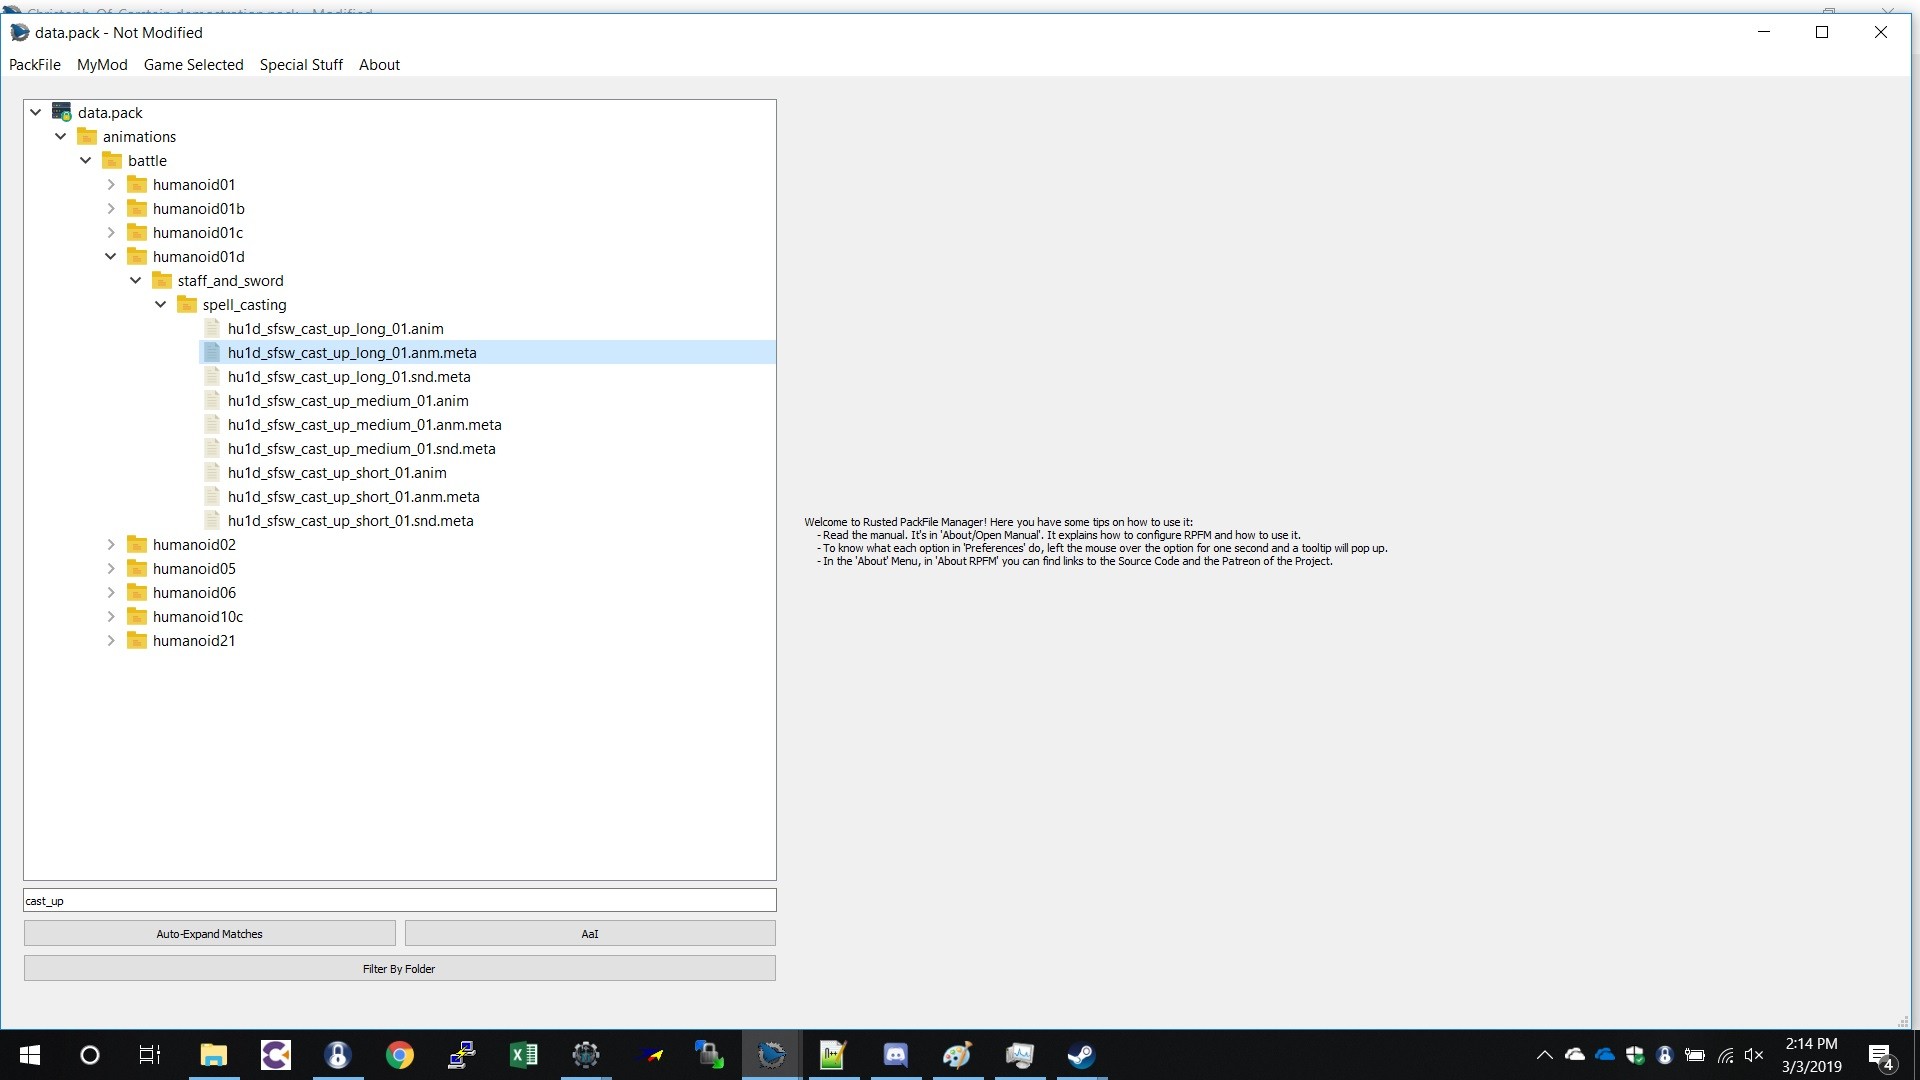The width and height of the screenshot is (1920, 1080).
Task: Click the Steam taskbar icon
Action: click(1083, 1055)
